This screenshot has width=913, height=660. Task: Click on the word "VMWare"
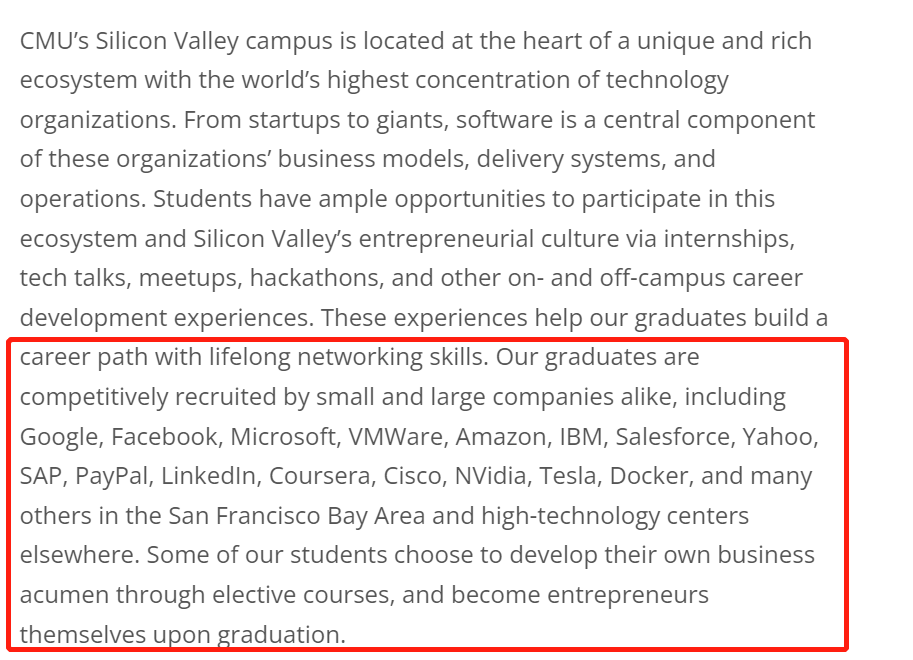tap(395, 436)
